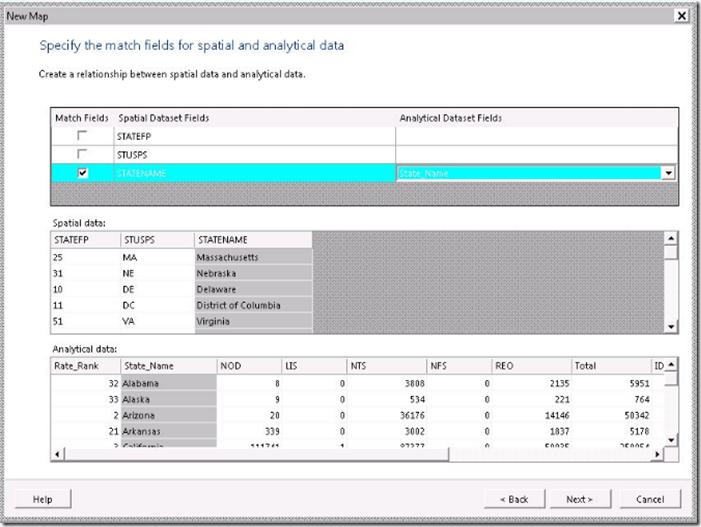Image resolution: width=701 pixels, height=527 pixels.
Task: Click spatial data scroll down arrow
Action: (x=671, y=327)
